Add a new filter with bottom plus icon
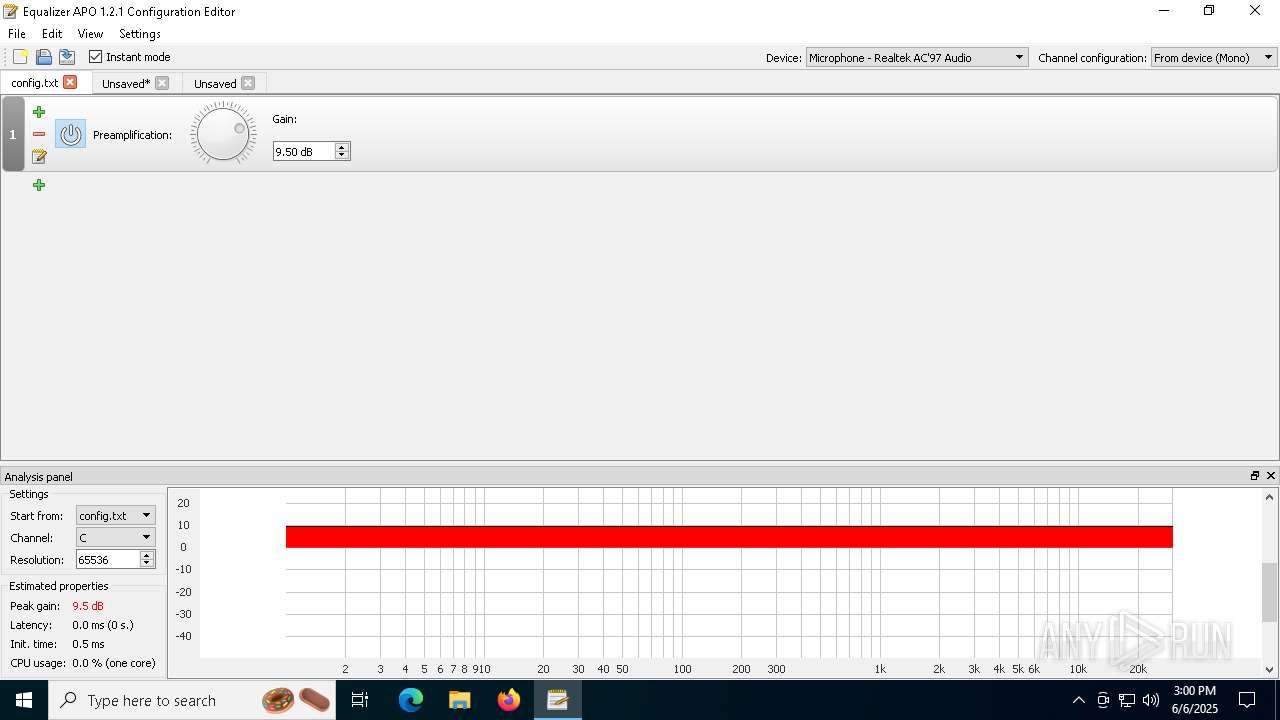Screen dimensions: 1280x720 (39, 185)
